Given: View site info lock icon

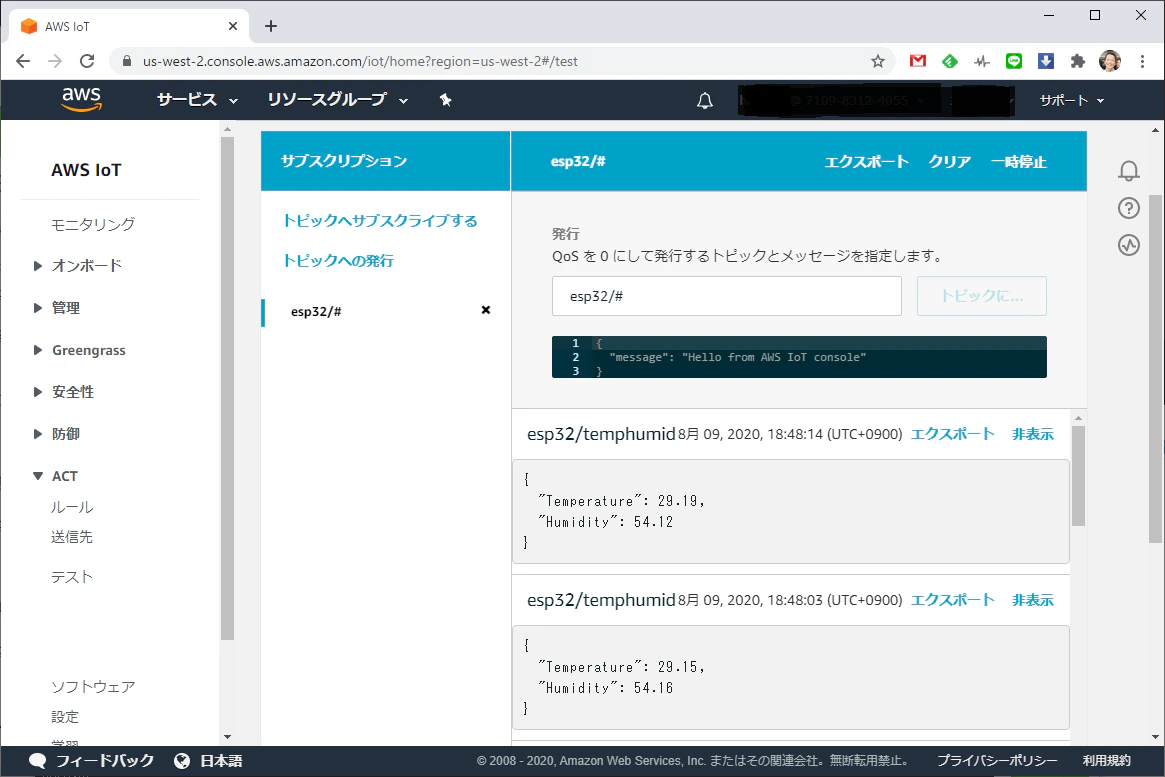Looking at the screenshot, I should coord(126,61).
